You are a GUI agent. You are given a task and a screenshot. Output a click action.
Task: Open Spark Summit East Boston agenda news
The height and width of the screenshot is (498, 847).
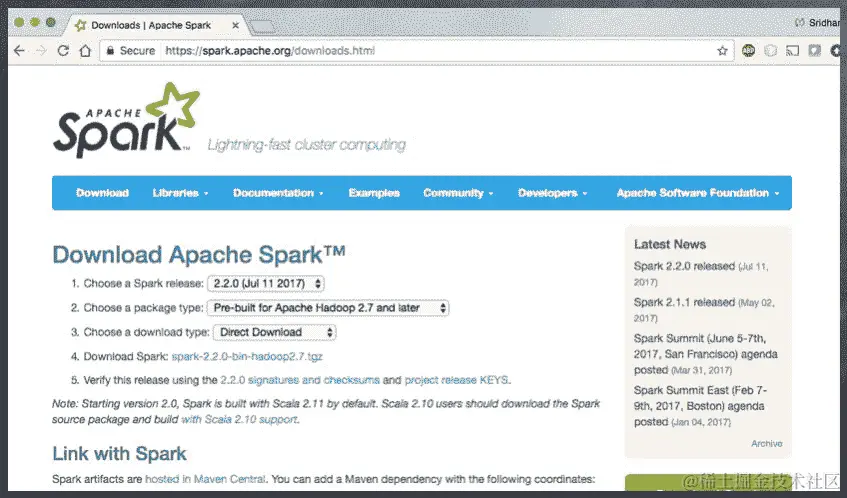(x=700, y=406)
